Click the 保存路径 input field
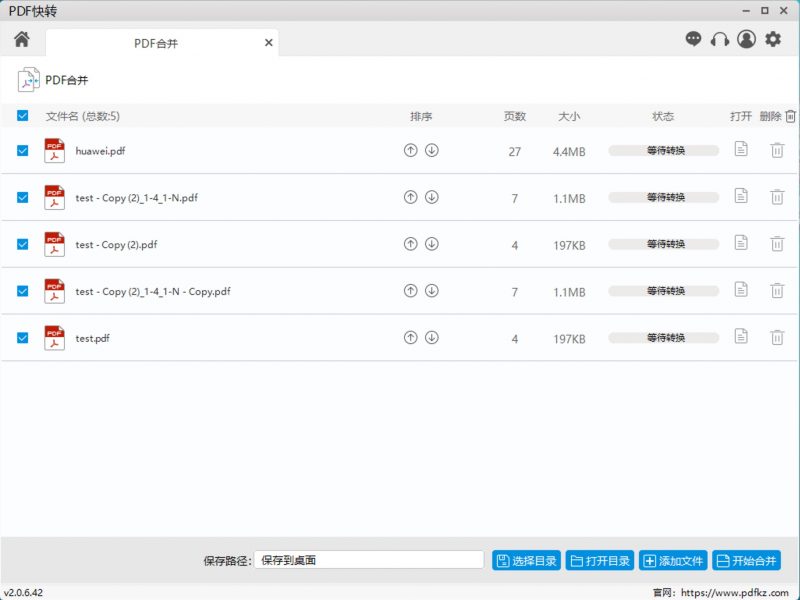The height and width of the screenshot is (600, 800). 368,561
